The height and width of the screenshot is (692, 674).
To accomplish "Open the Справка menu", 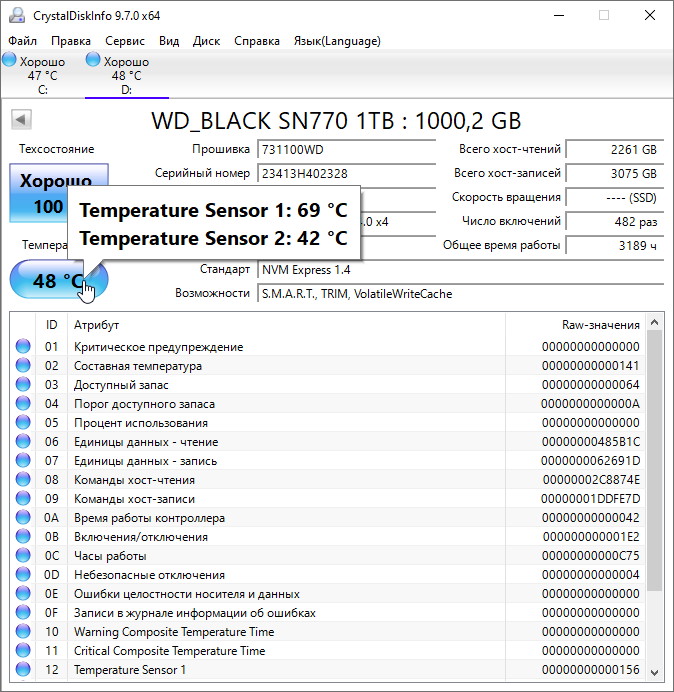I will tap(257, 41).
